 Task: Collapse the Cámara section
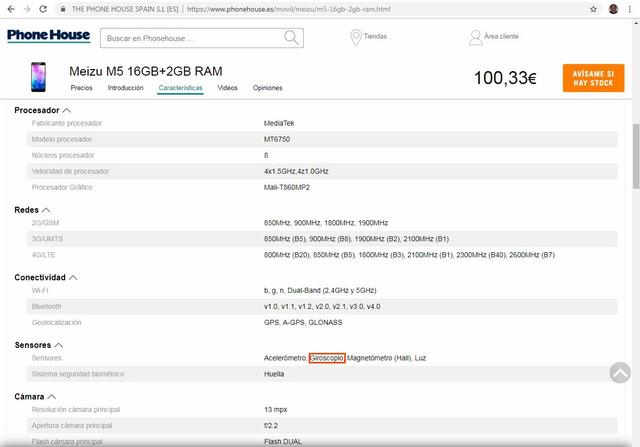(x=51, y=397)
